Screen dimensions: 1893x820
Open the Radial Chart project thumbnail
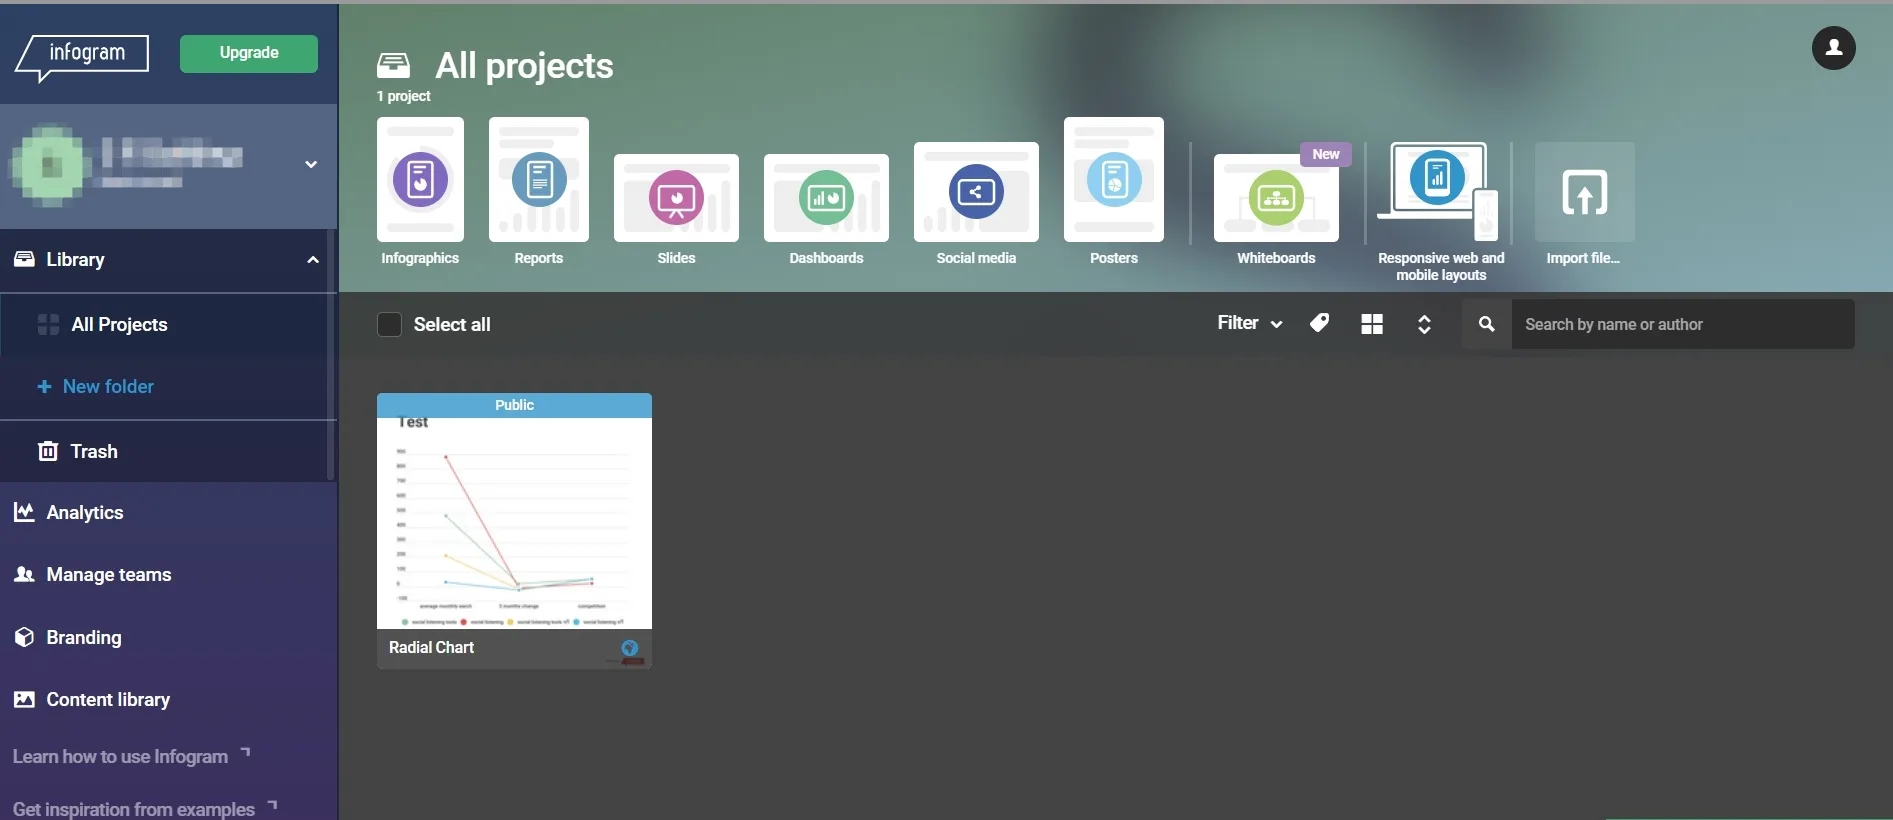(x=514, y=522)
